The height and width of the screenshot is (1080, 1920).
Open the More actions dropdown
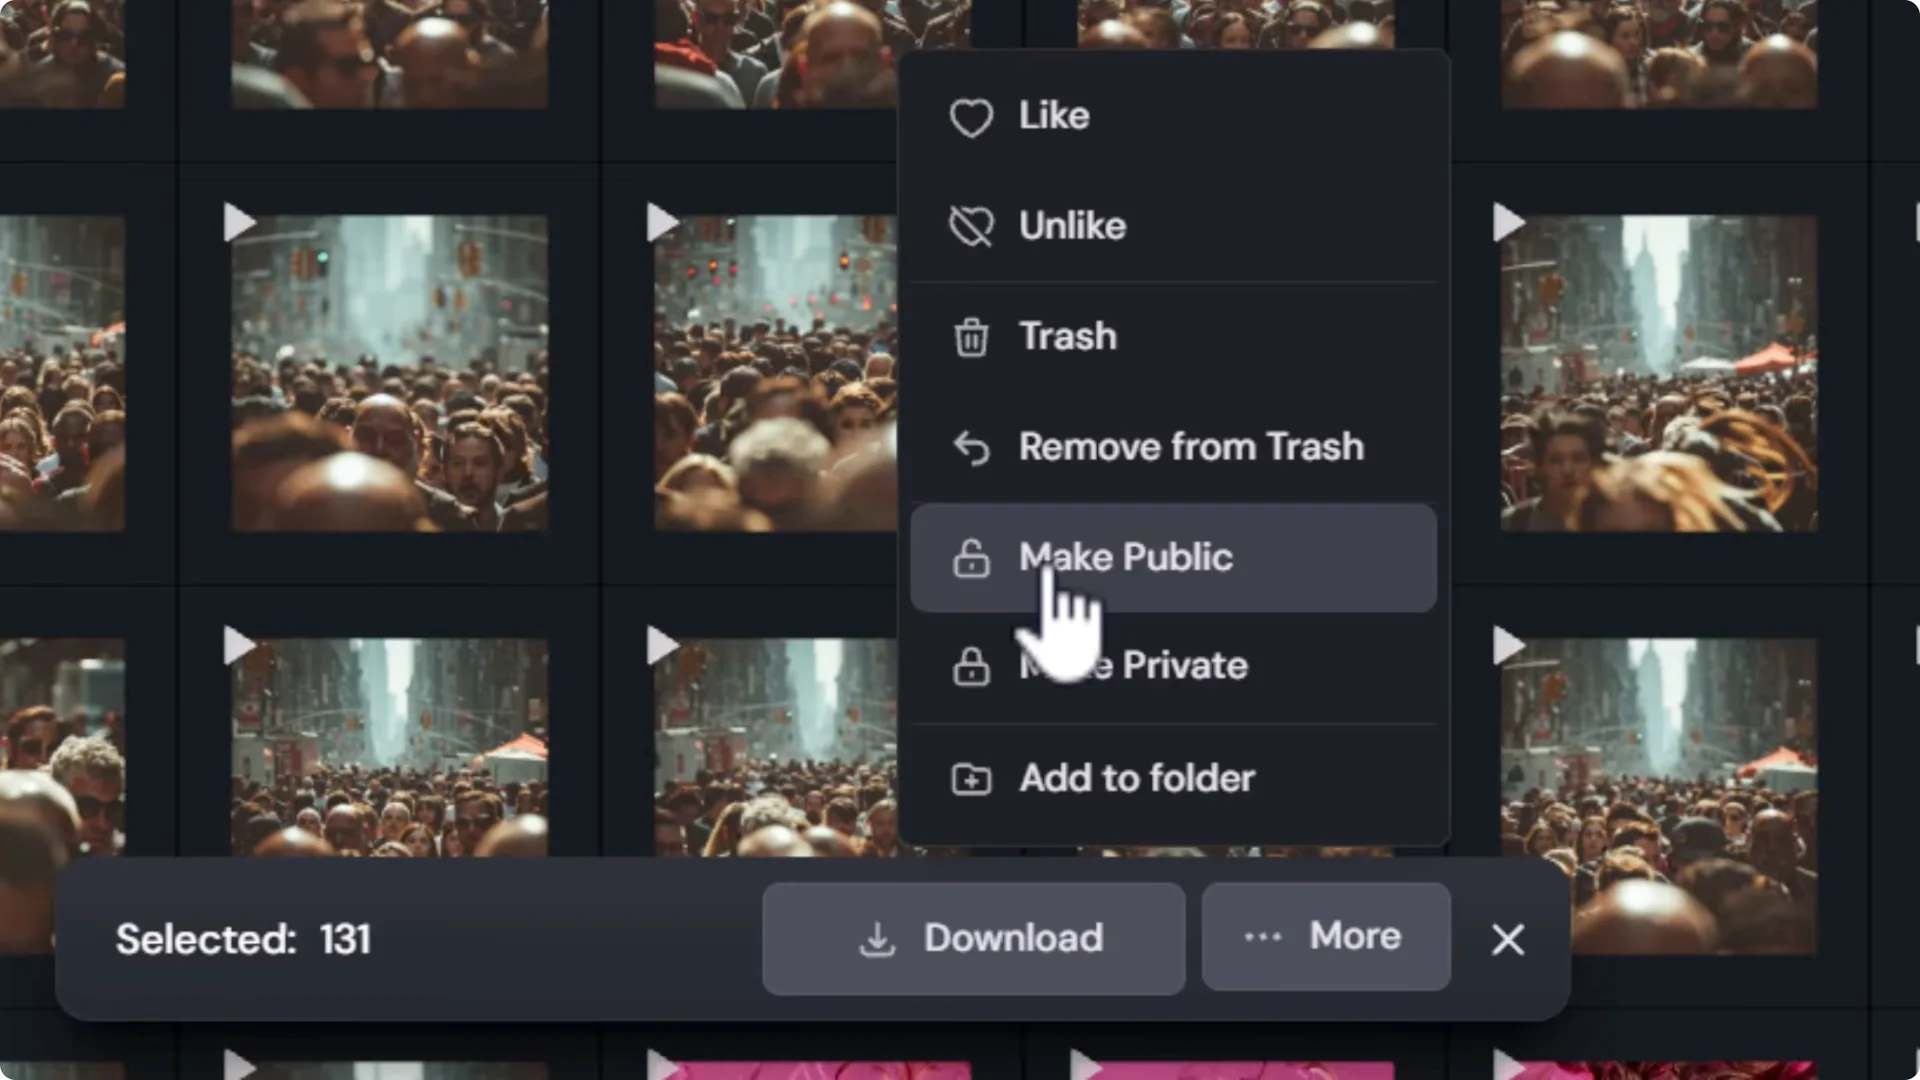(1325, 937)
